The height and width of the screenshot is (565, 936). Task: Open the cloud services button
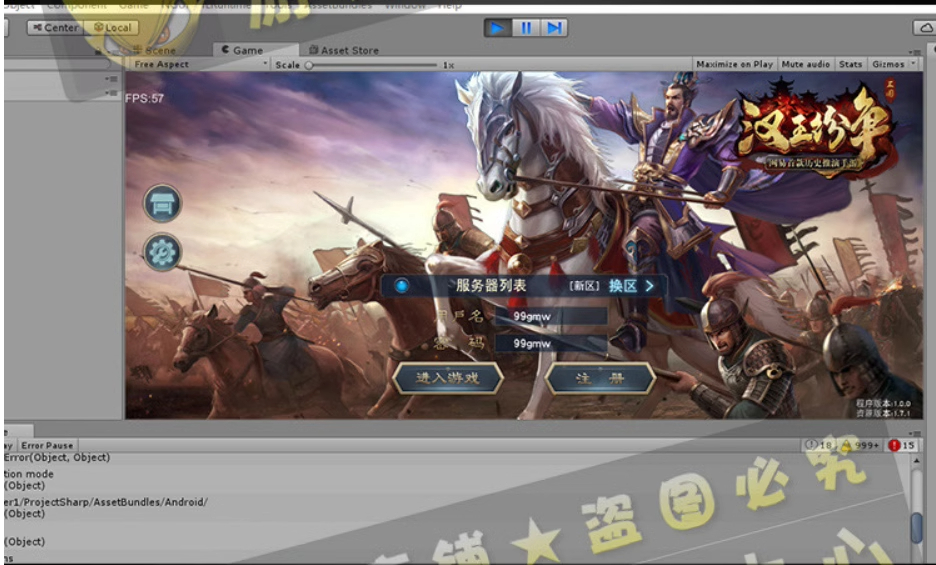[925, 27]
